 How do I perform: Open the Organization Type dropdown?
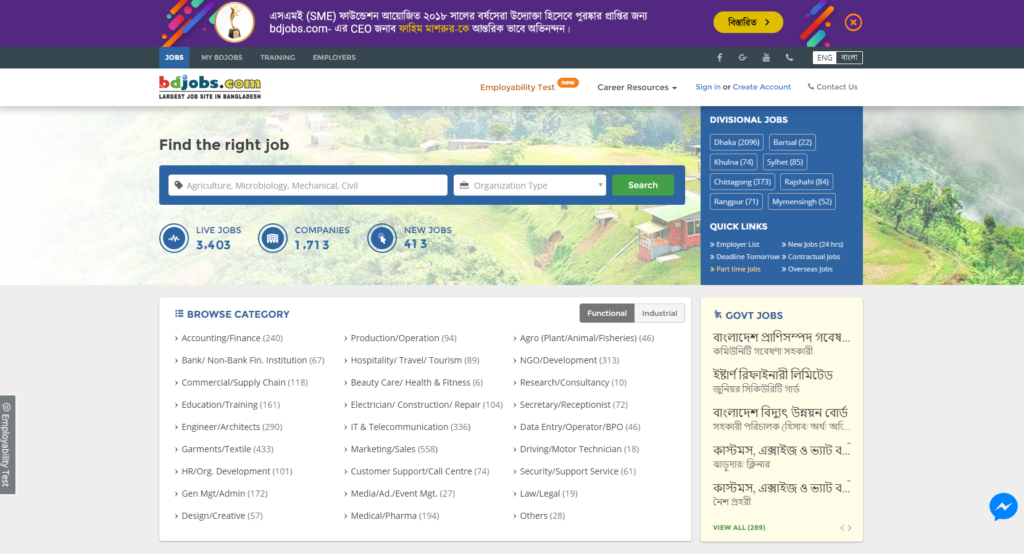pyautogui.click(x=530, y=185)
